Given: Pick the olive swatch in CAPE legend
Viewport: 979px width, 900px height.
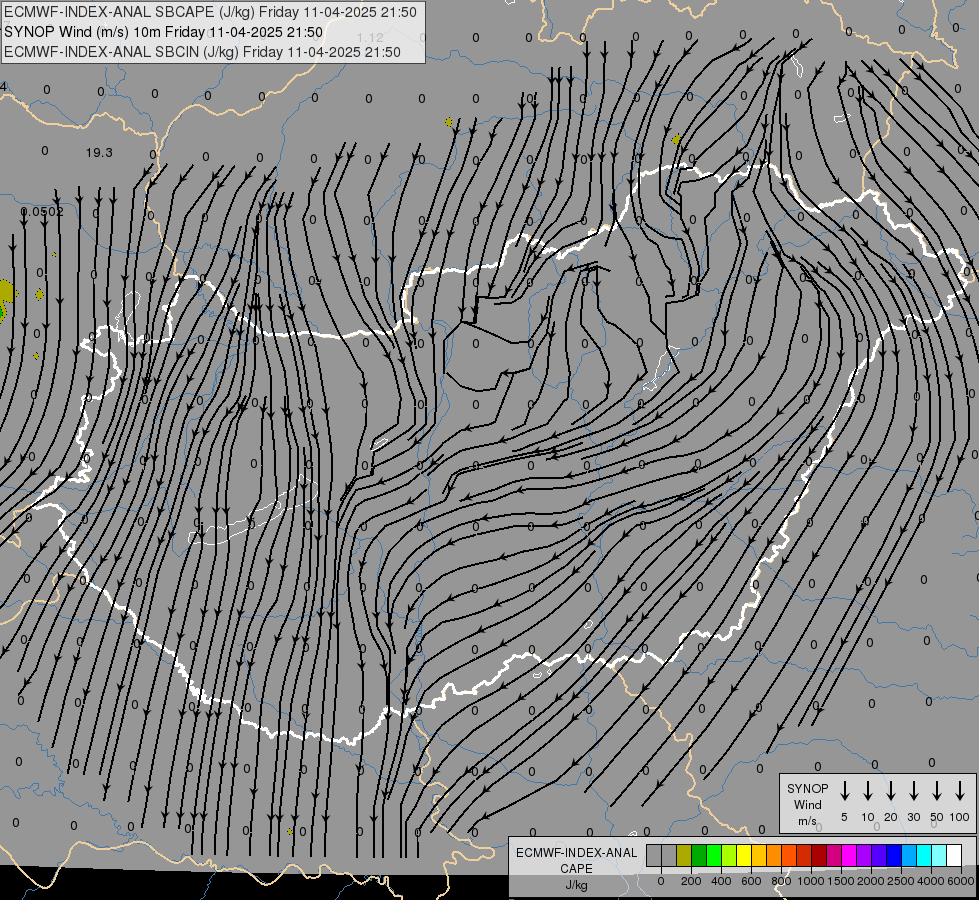Looking at the screenshot, I should tap(684, 855).
